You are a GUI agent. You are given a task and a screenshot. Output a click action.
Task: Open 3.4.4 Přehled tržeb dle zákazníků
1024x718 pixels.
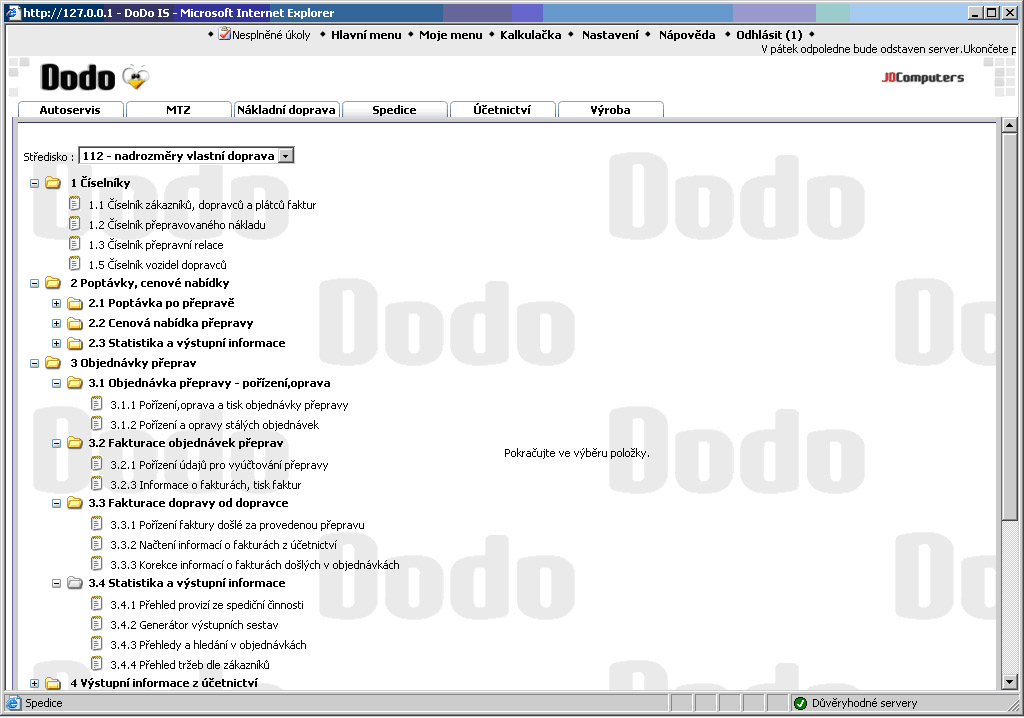[190, 665]
